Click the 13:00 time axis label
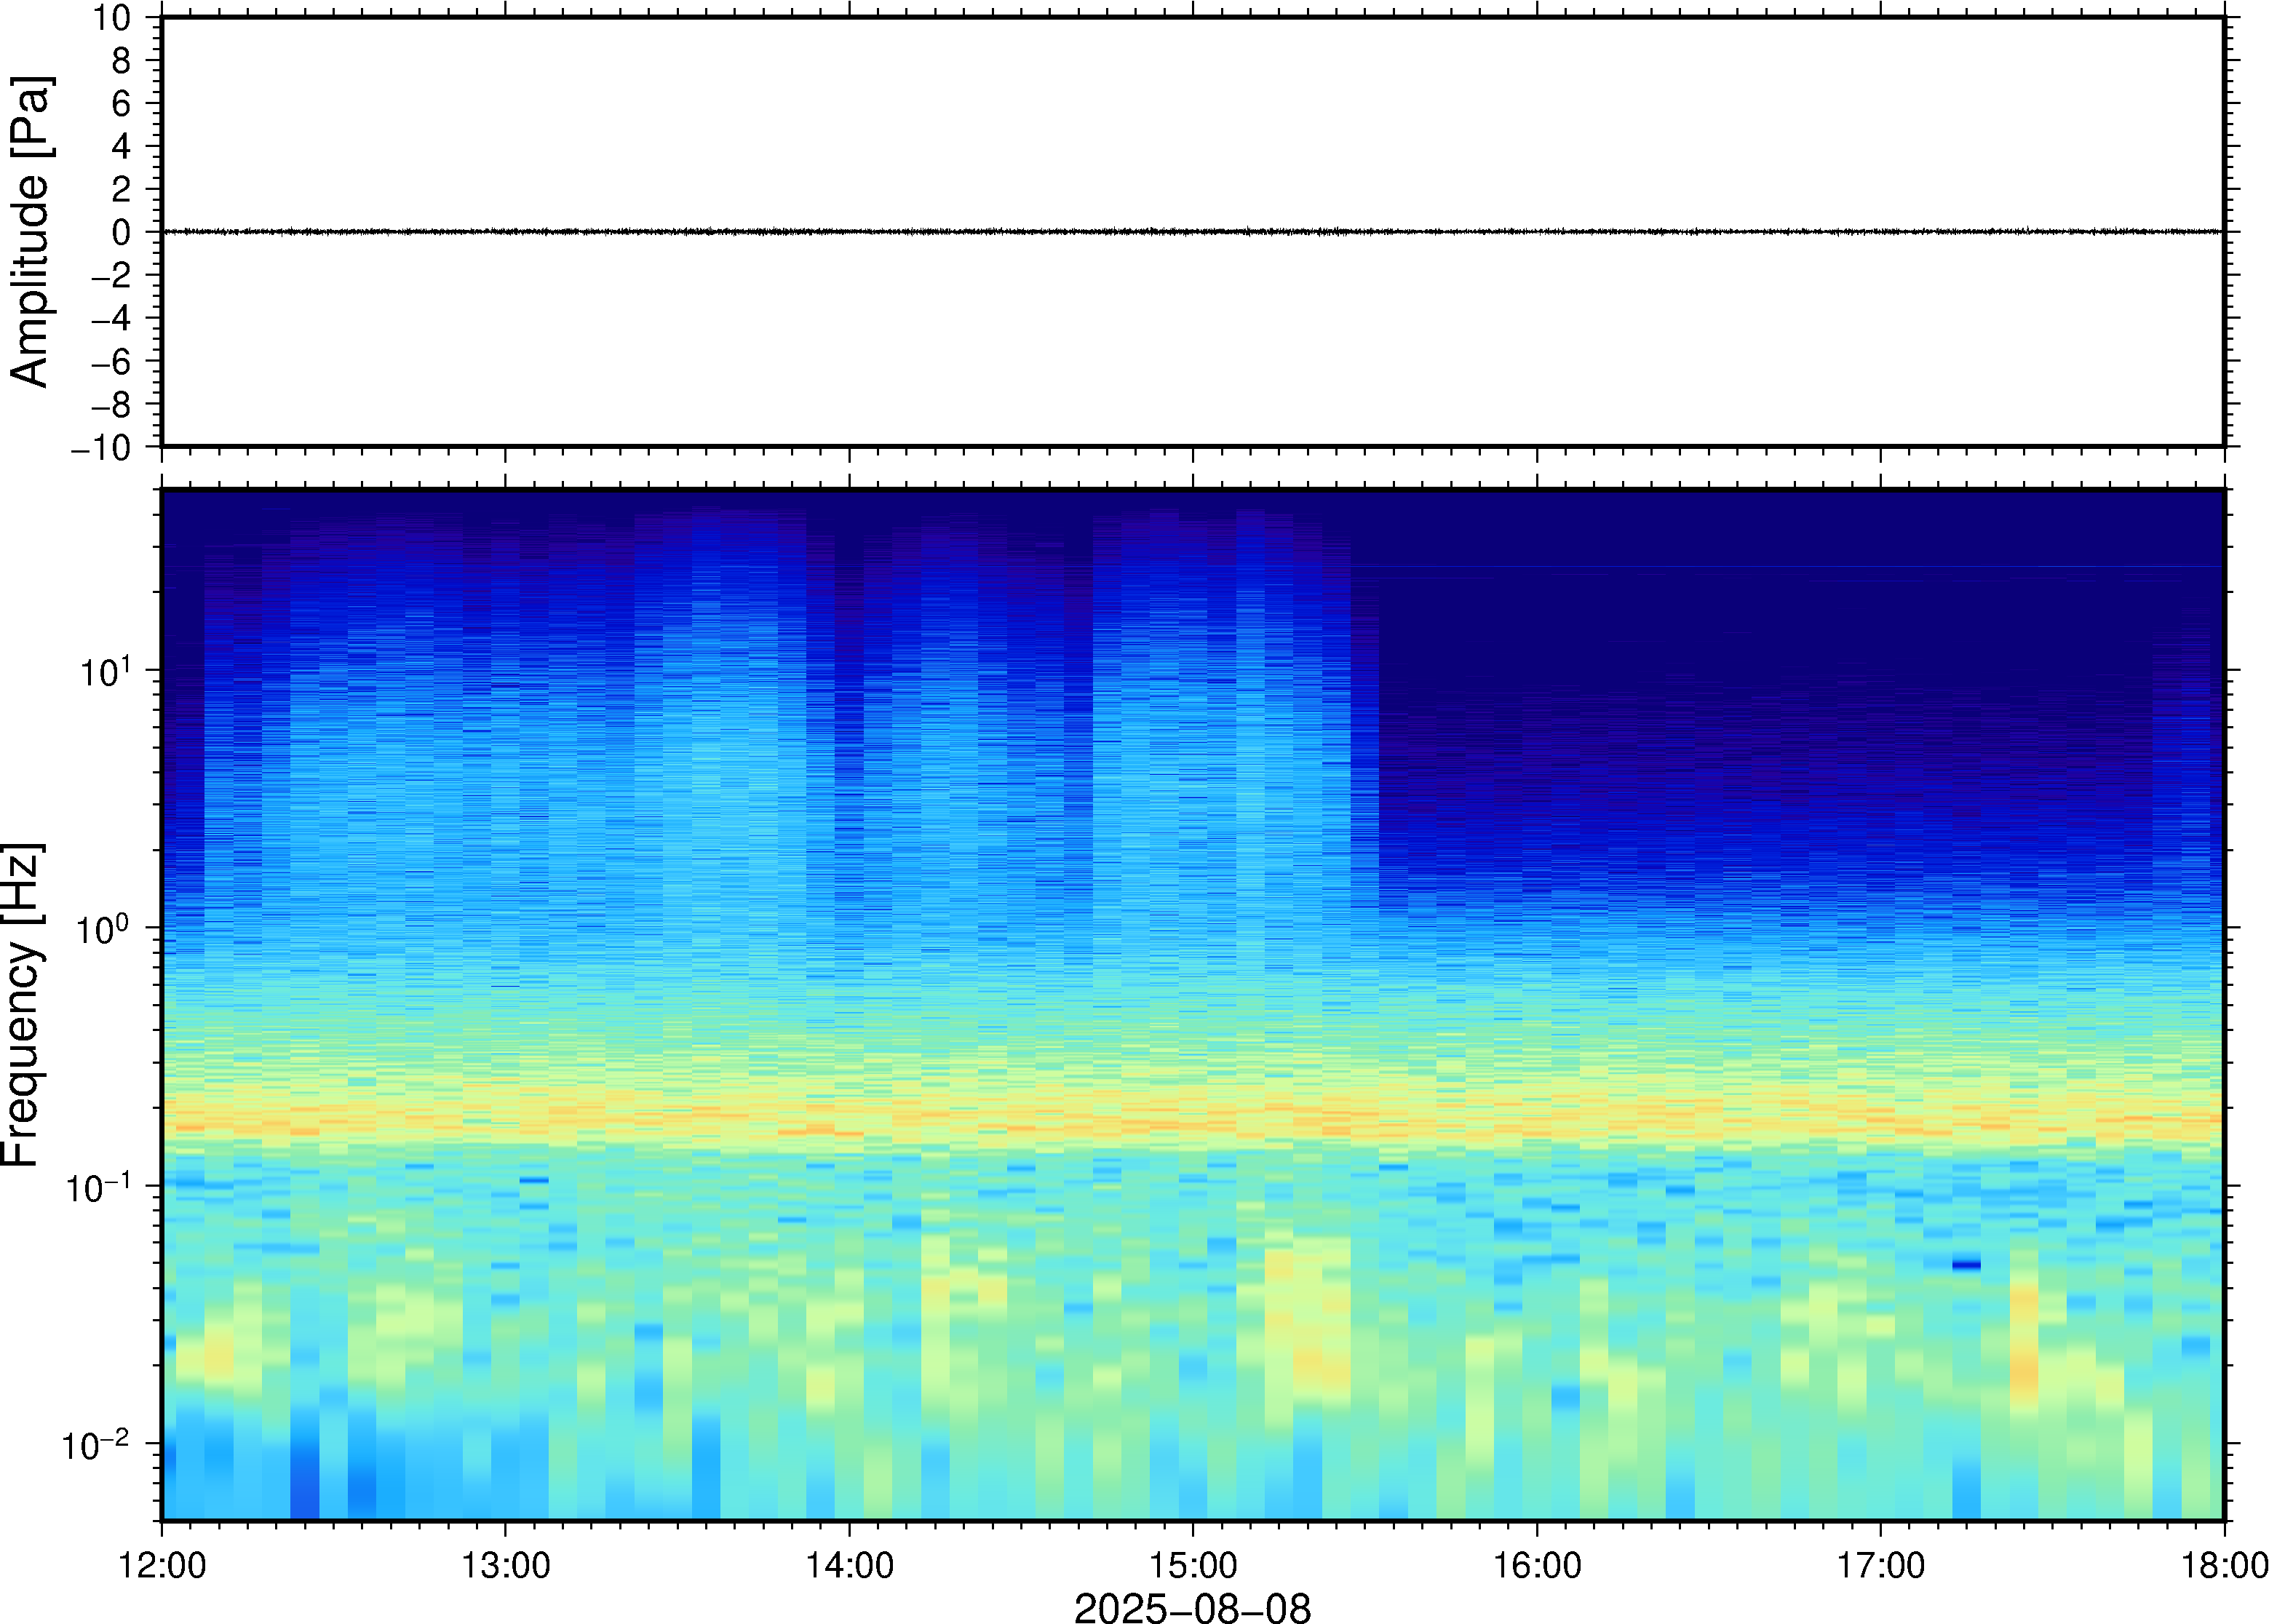Screen dimensions: 2269x1624 505,1565
